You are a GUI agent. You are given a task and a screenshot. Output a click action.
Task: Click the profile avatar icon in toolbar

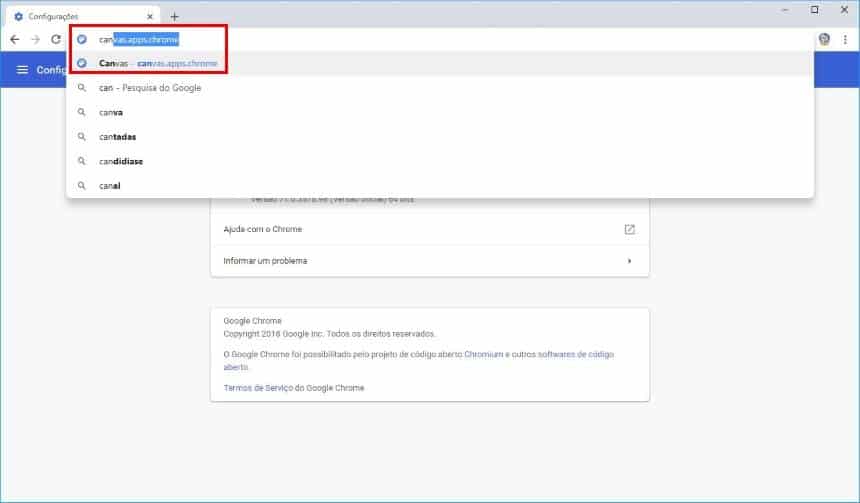coord(824,39)
